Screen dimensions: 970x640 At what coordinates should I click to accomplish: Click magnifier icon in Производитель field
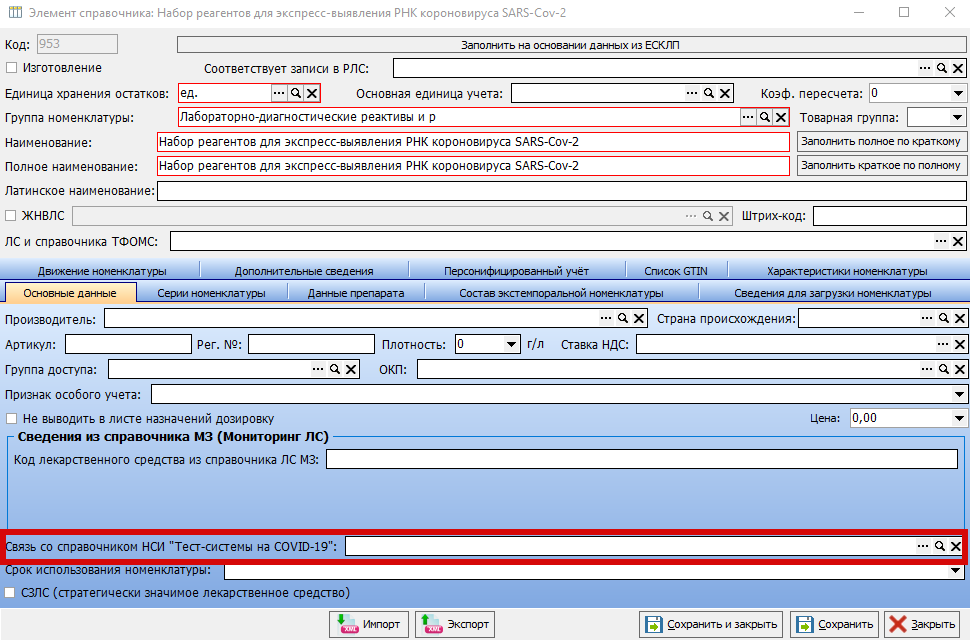pyautogui.click(x=622, y=319)
